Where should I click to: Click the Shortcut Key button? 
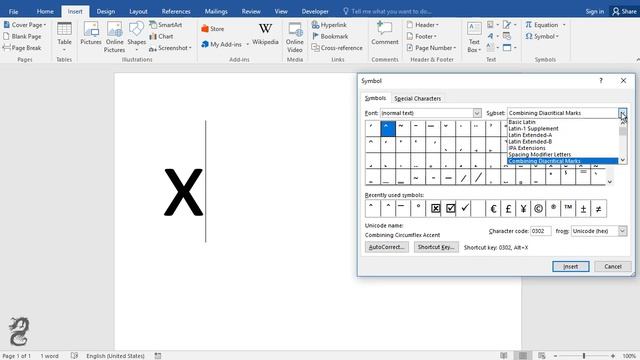pyautogui.click(x=436, y=247)
